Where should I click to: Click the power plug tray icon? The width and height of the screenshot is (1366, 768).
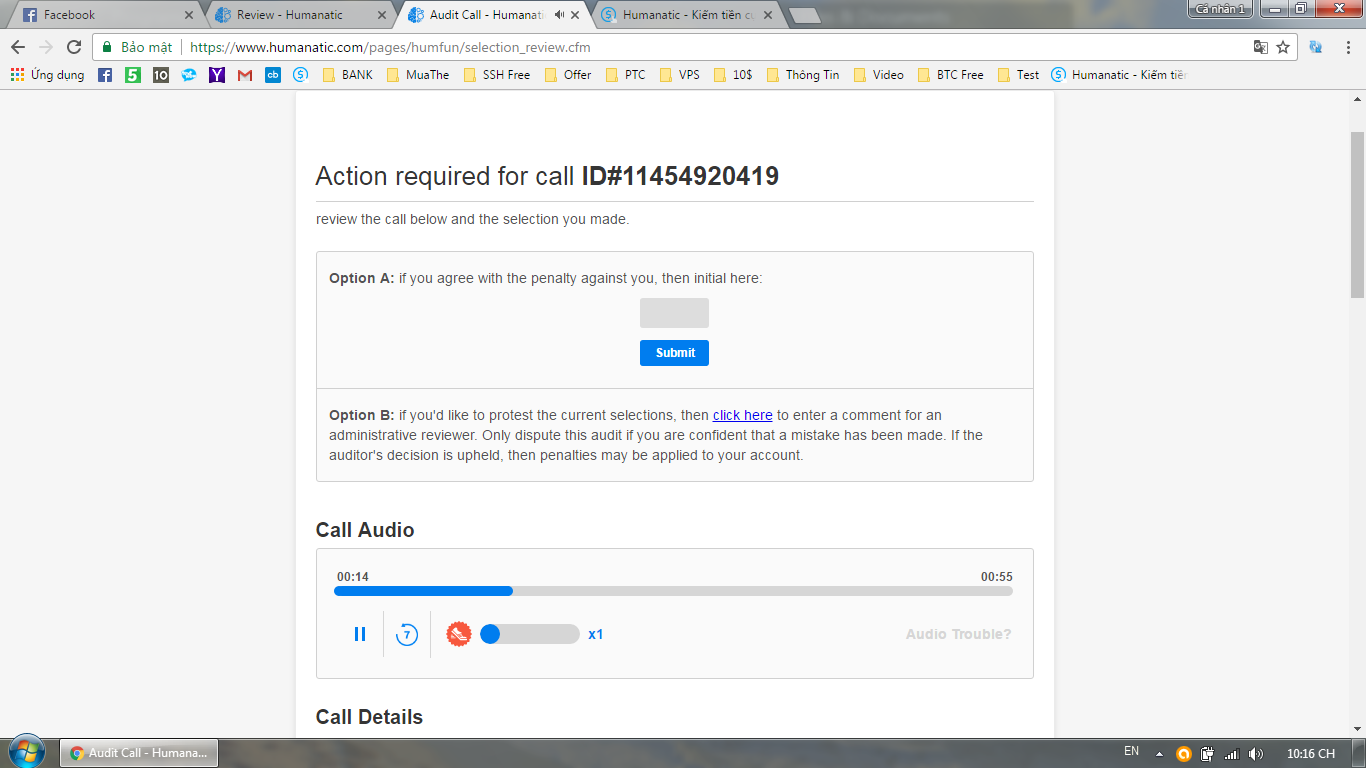point(1208,754)
